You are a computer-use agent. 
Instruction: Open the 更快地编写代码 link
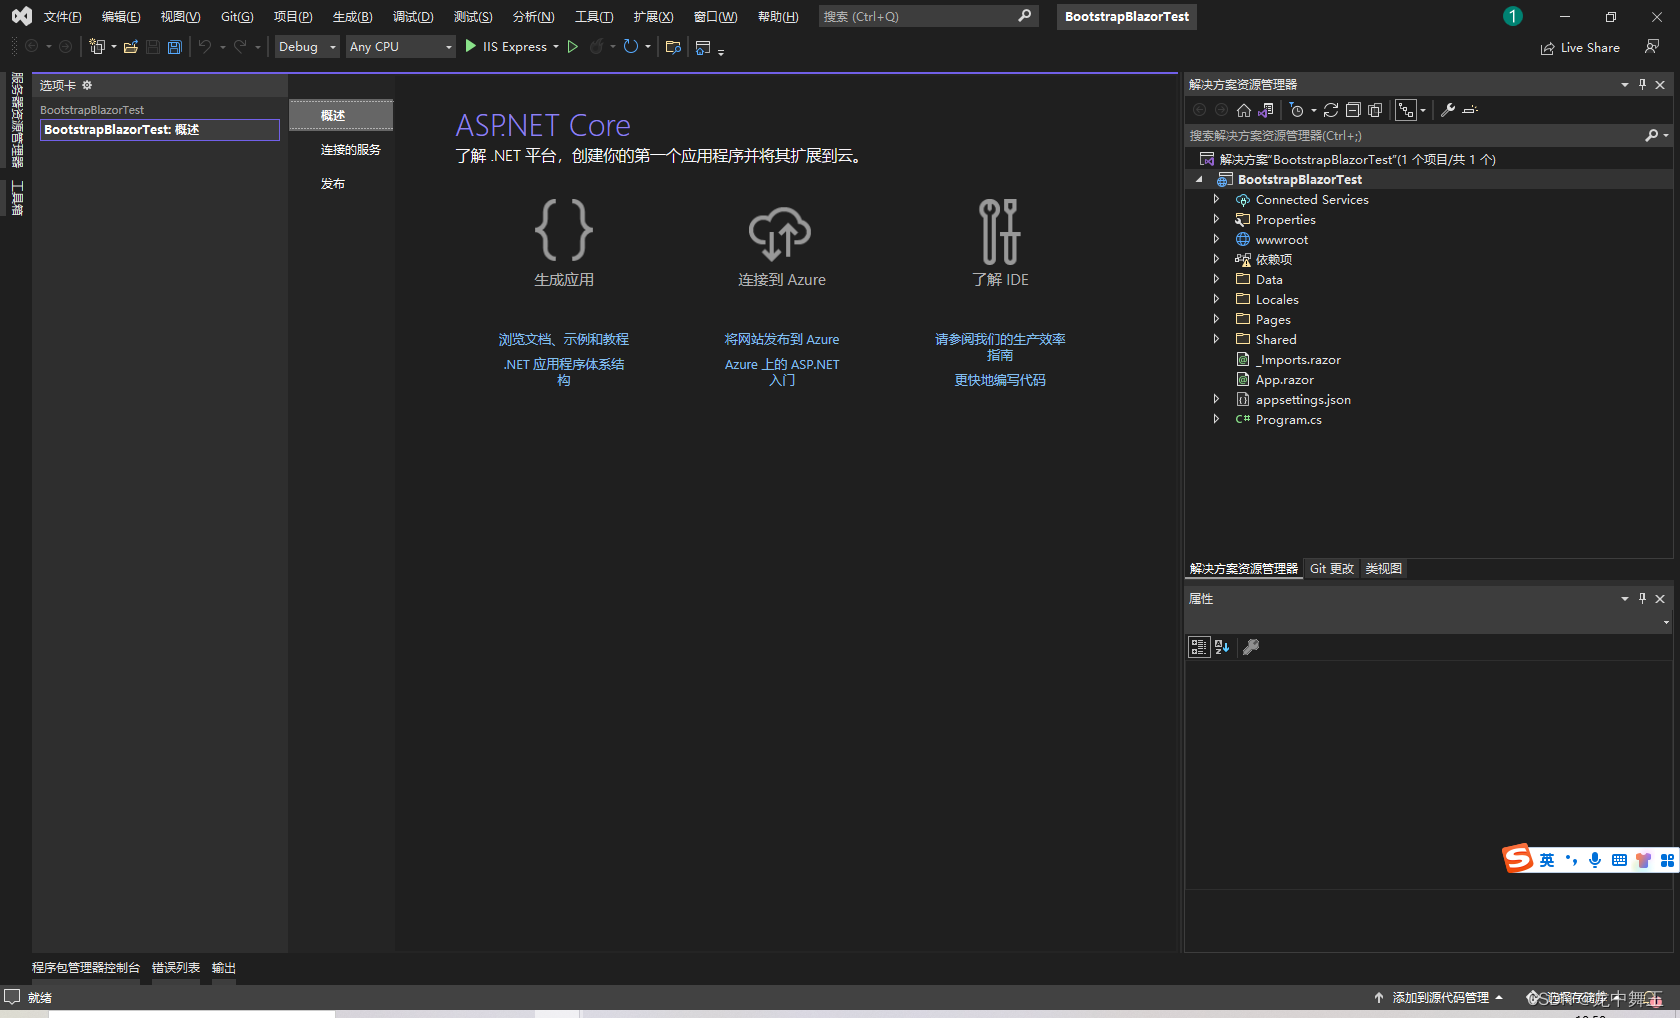[1000, 380]
